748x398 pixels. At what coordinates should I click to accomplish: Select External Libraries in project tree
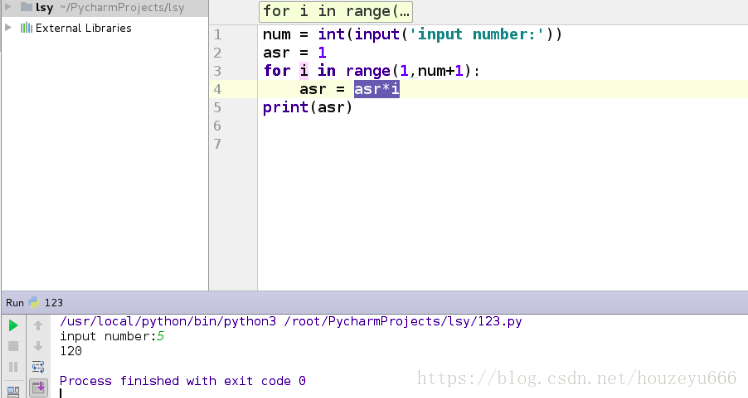tap(83, 28)
